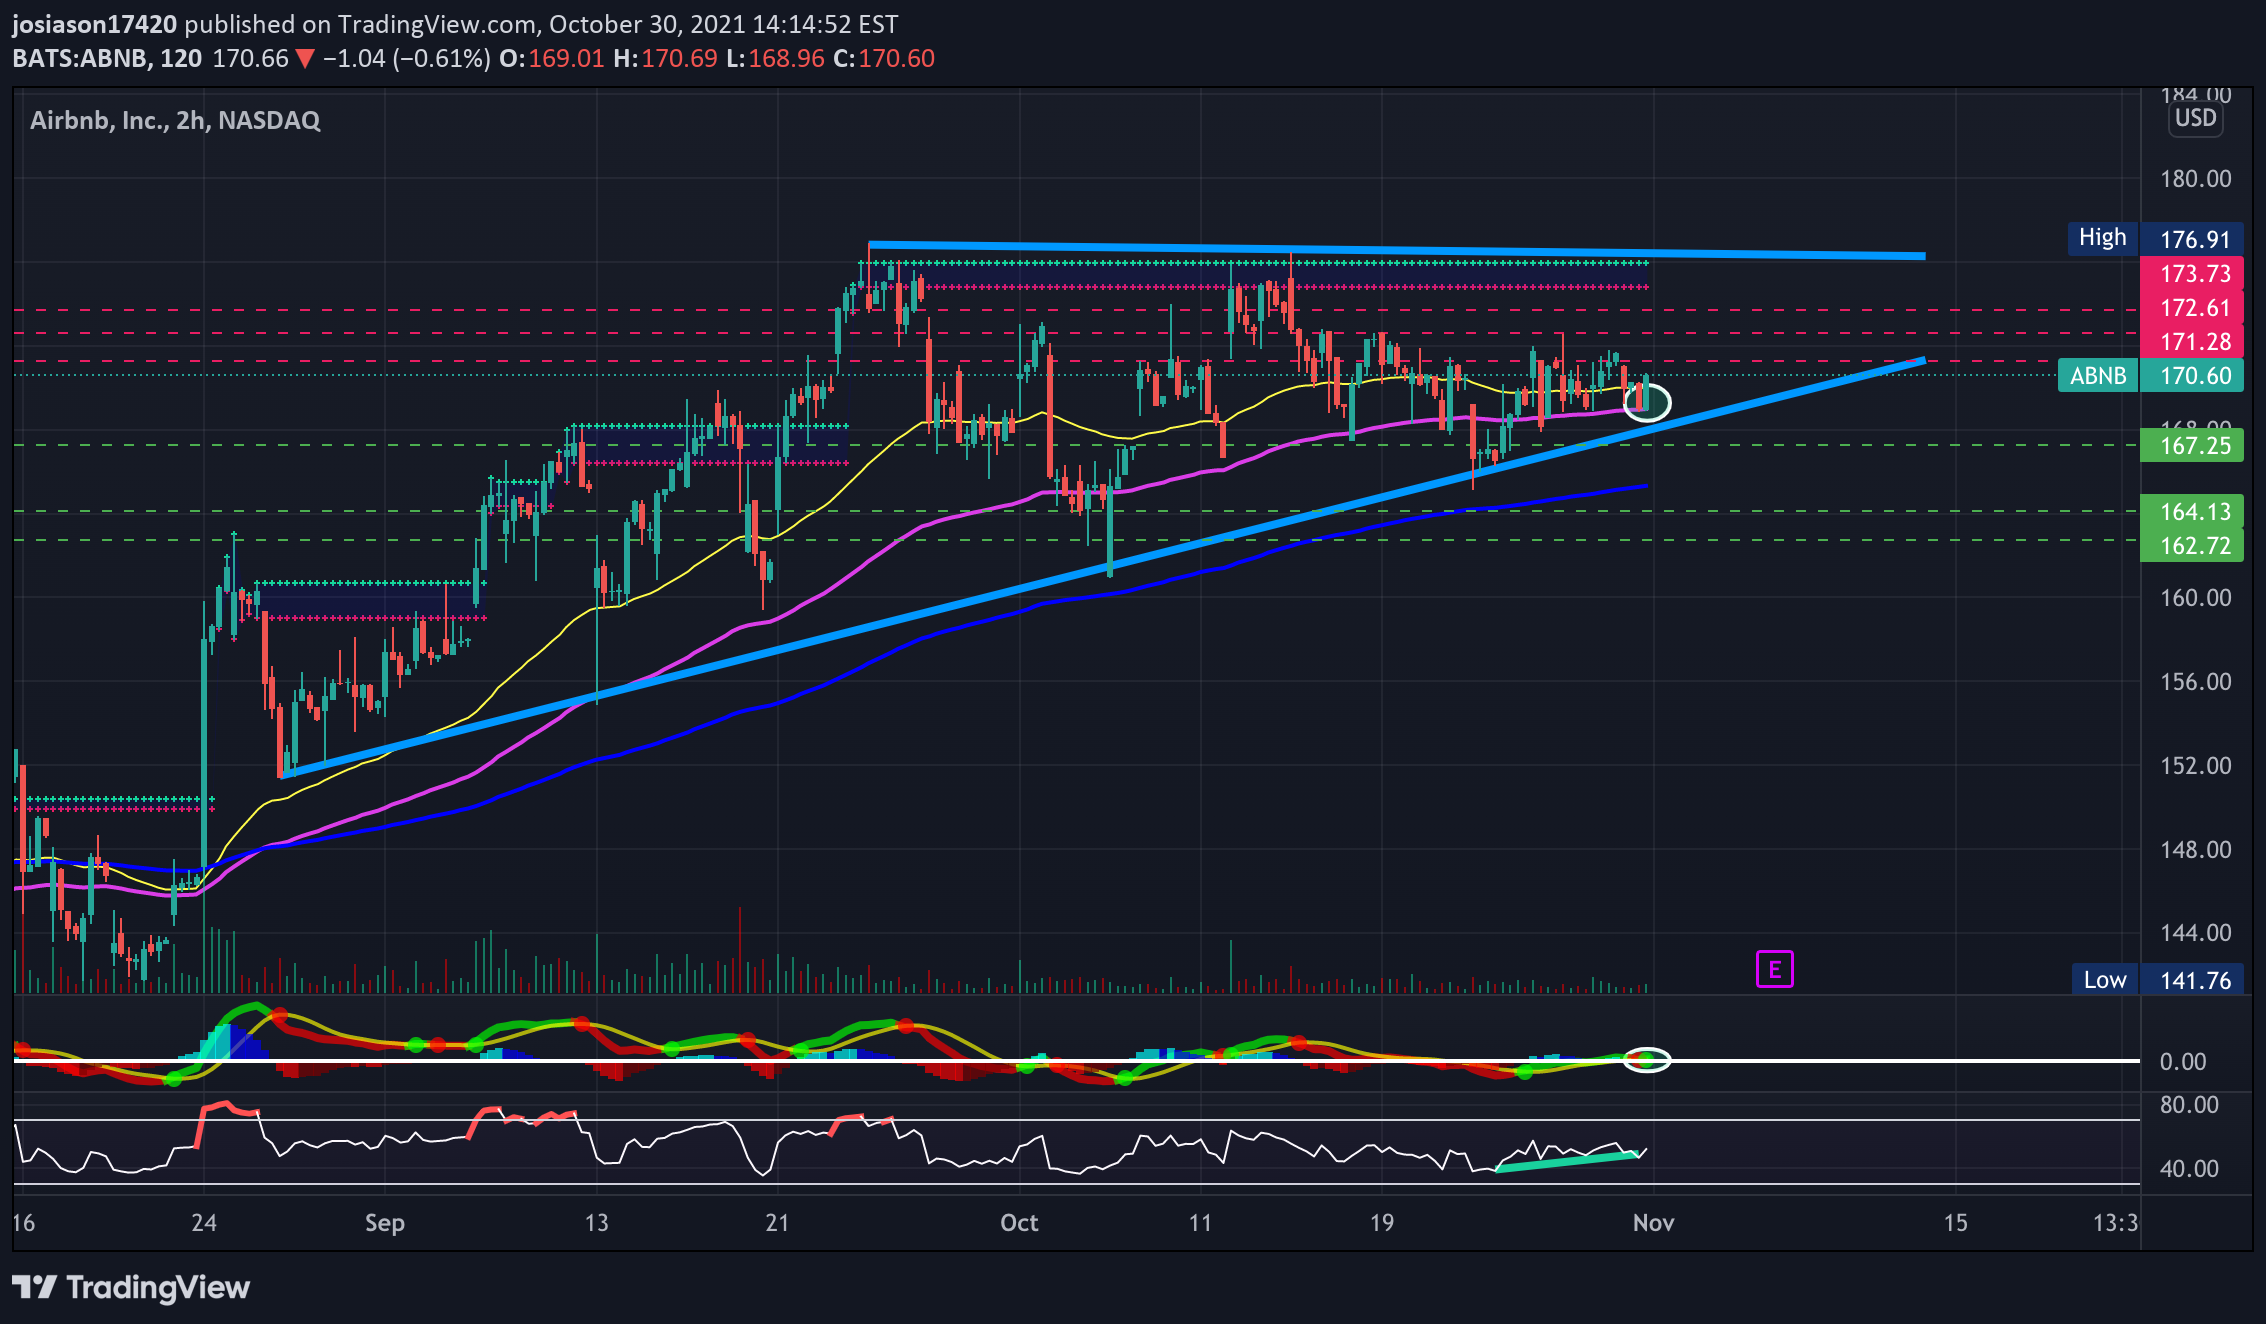Click the '24' date label on time axis
The height and width of the screenshot is (1324, 2266).
click(x=204, y=1222)
